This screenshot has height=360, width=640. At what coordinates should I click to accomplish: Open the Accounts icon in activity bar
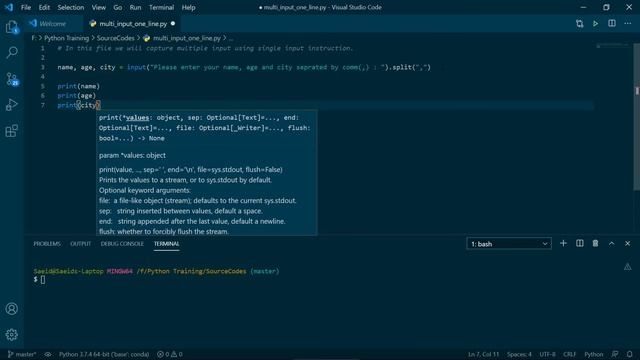click(x=12, y=309)
